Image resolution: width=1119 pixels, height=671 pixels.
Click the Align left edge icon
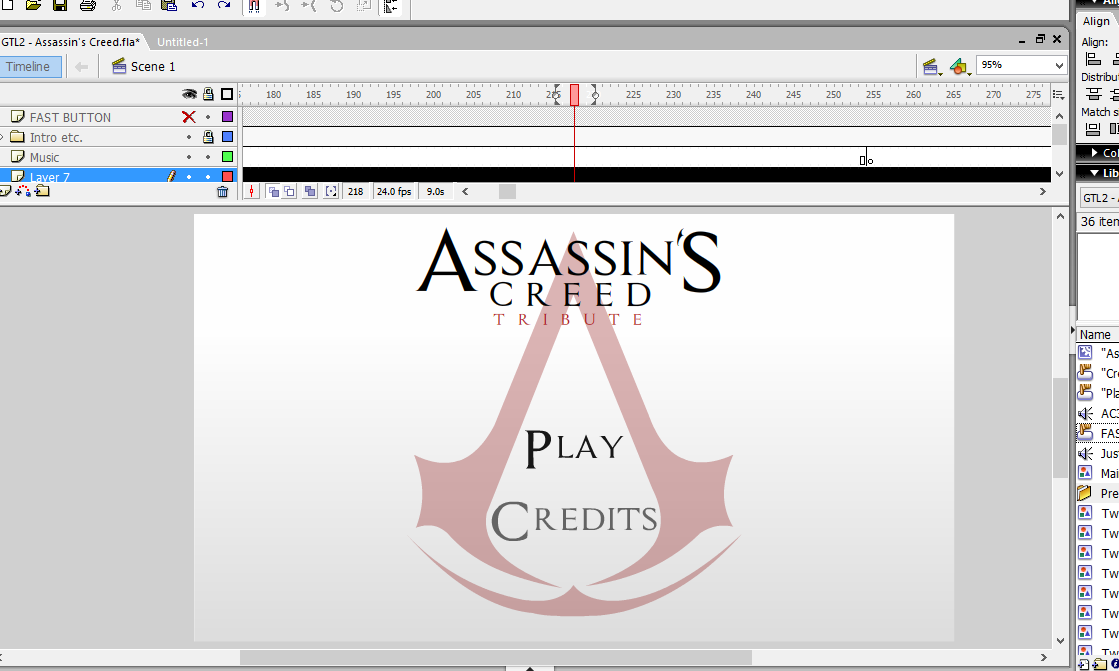pos(1093,59)
